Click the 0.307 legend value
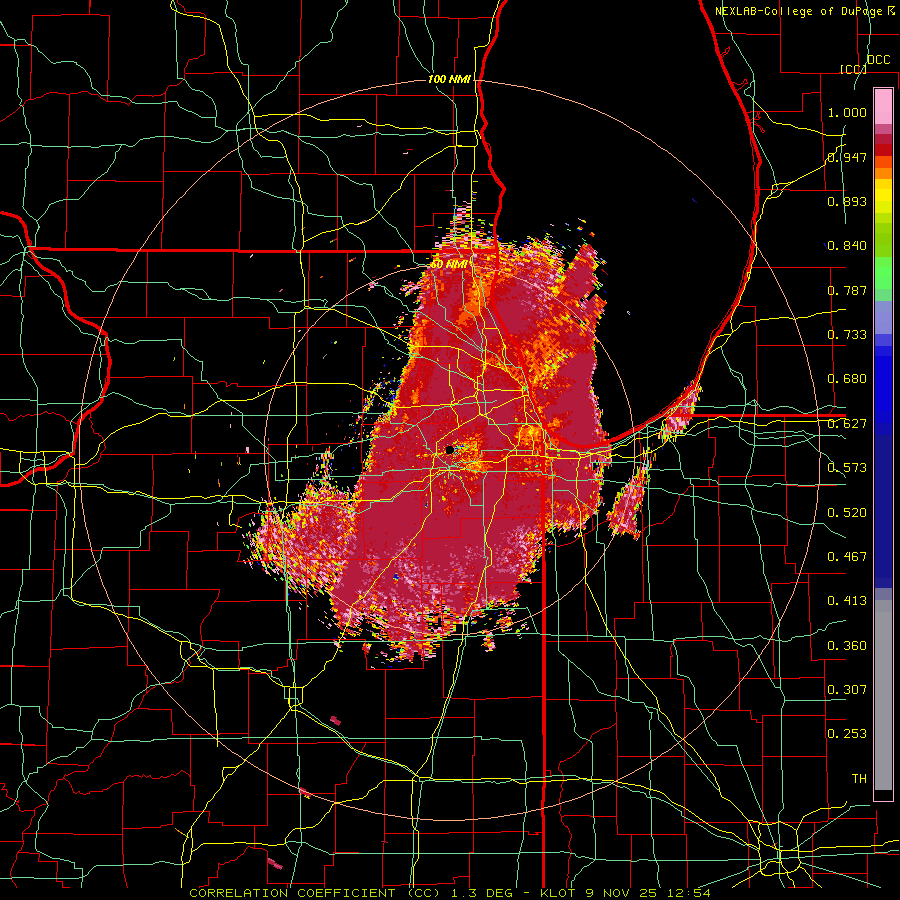 click(847, 690)
